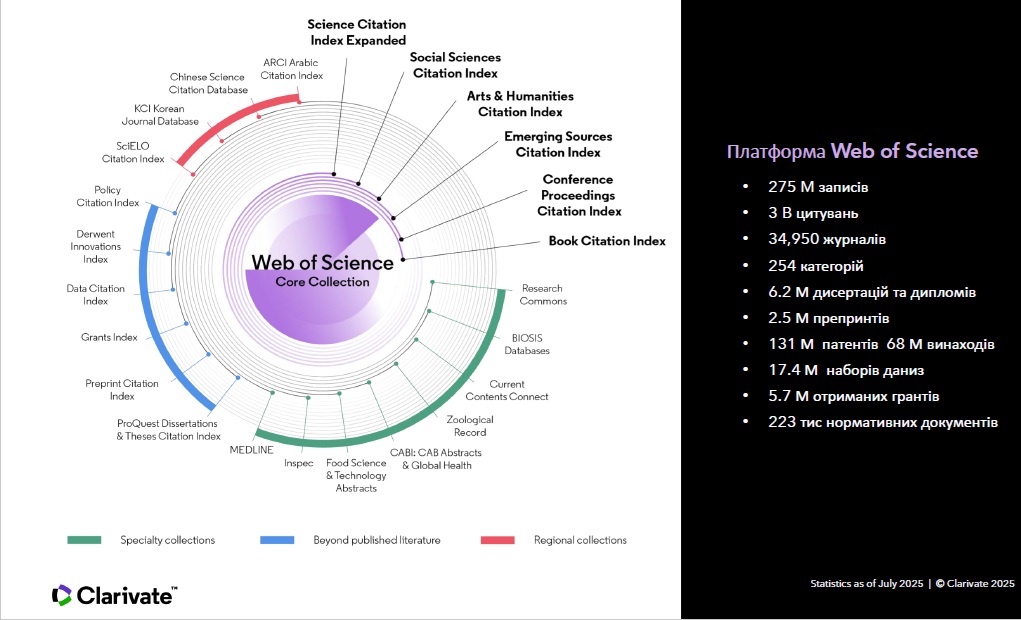Open Conference Proceedings Citation Index label
This screenshot has width=1021, height=620.
click(579, 195)
